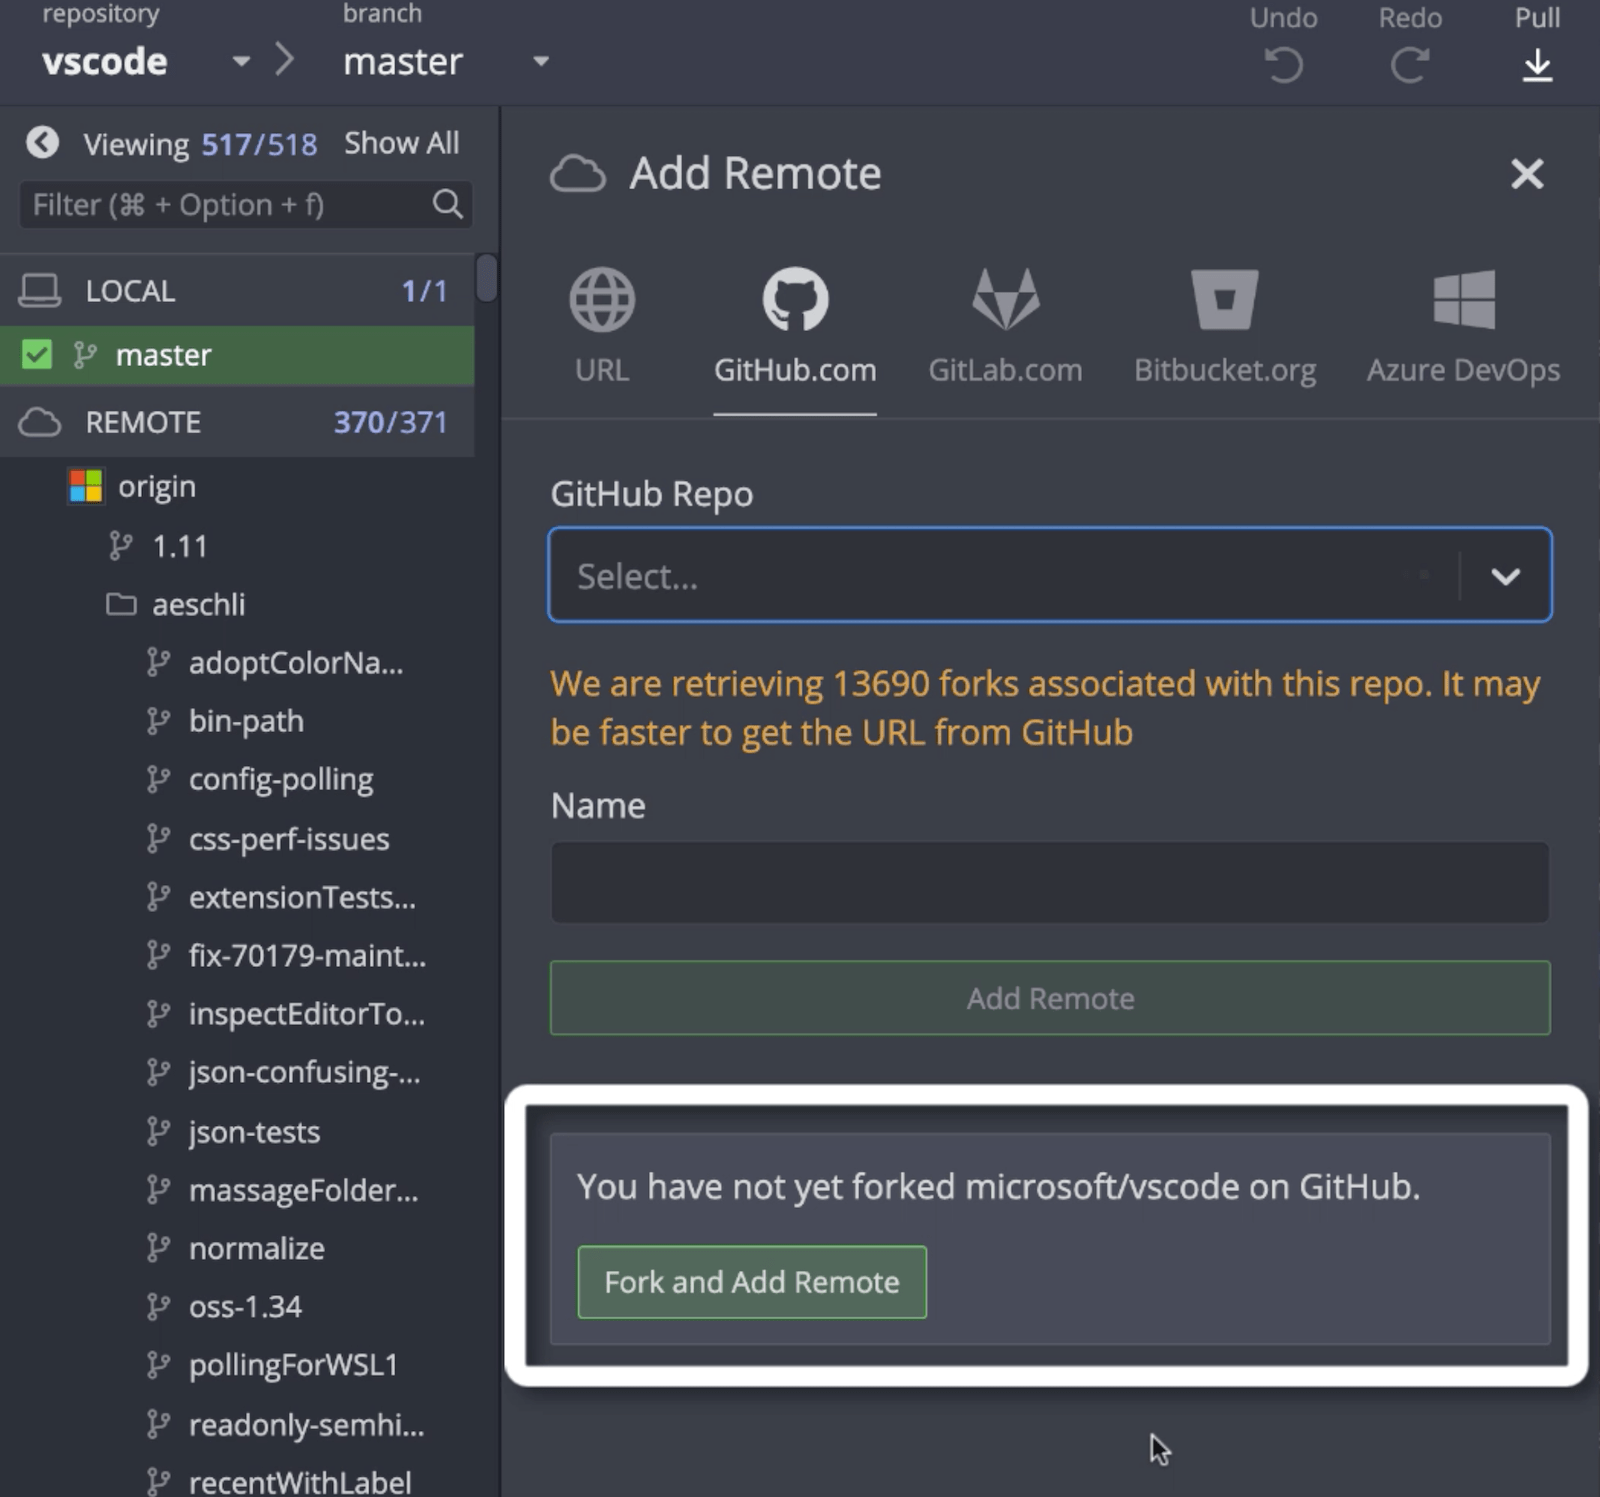Click the origin remote icon
This screenshot has height=1497, width=1600.
pos(85,486)
